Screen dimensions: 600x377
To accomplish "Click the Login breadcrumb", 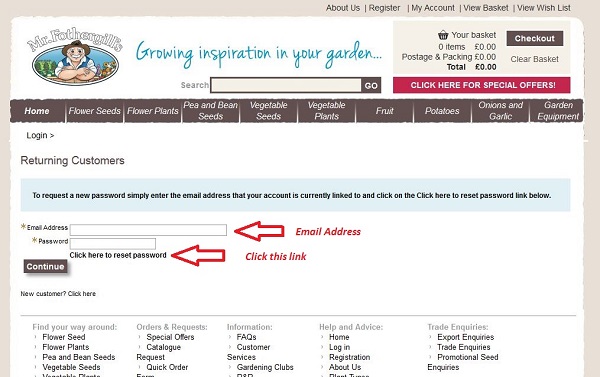I will (37, 135).
